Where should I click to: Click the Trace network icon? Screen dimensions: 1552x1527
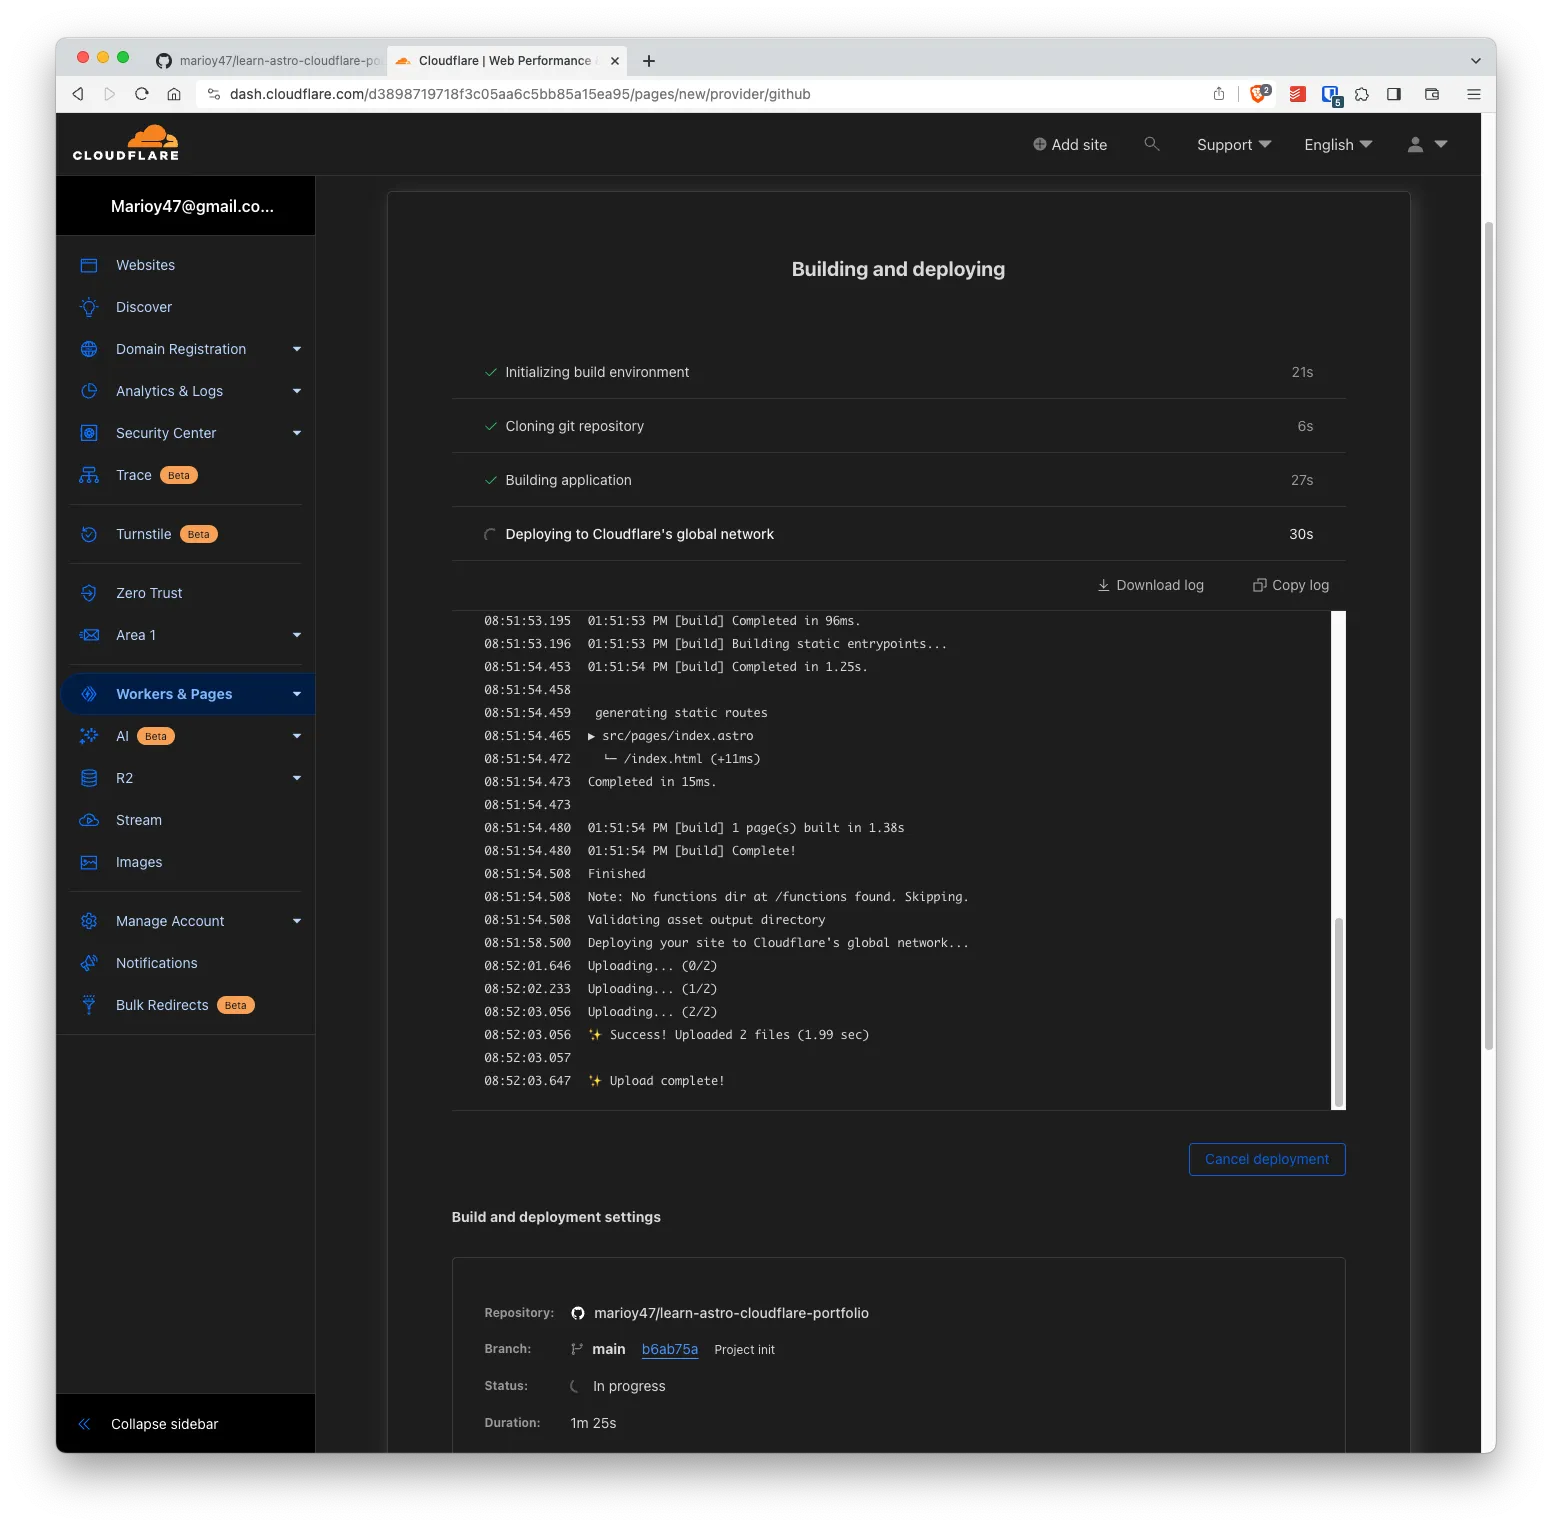(x=89, y=475)
